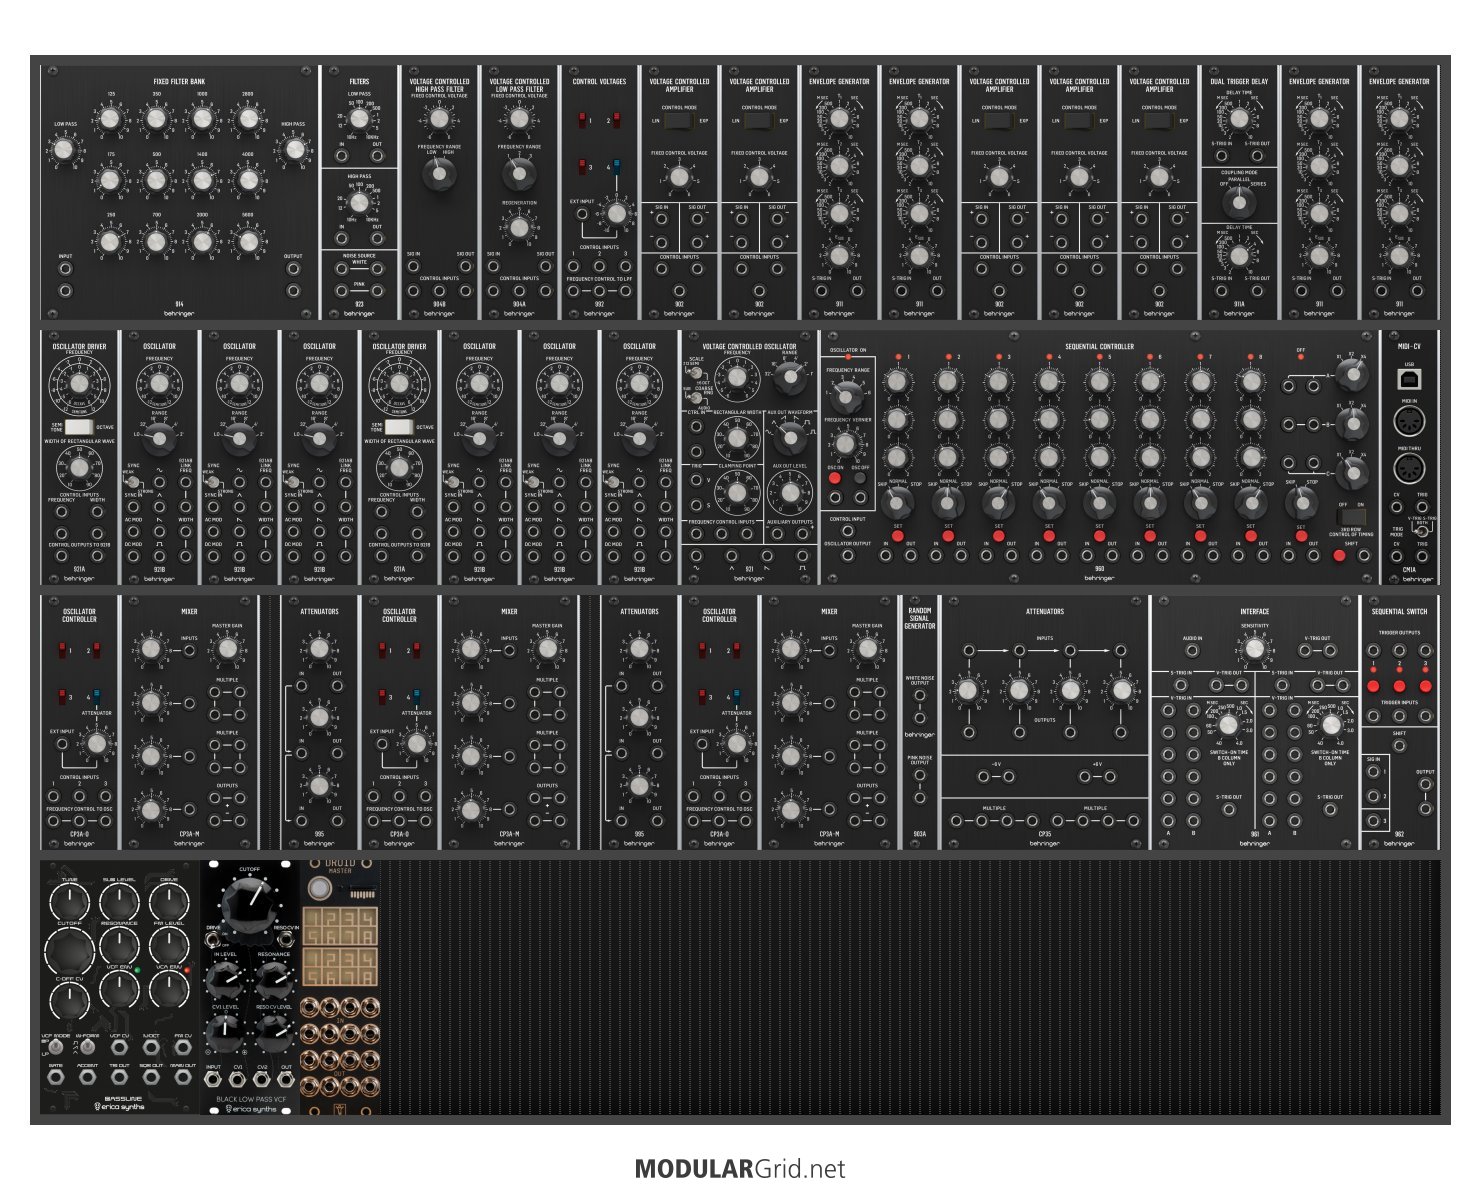Click the Bassline GATE jack
The height and width of the screenshot is (1190, 1481).
tap(55, 1077)
